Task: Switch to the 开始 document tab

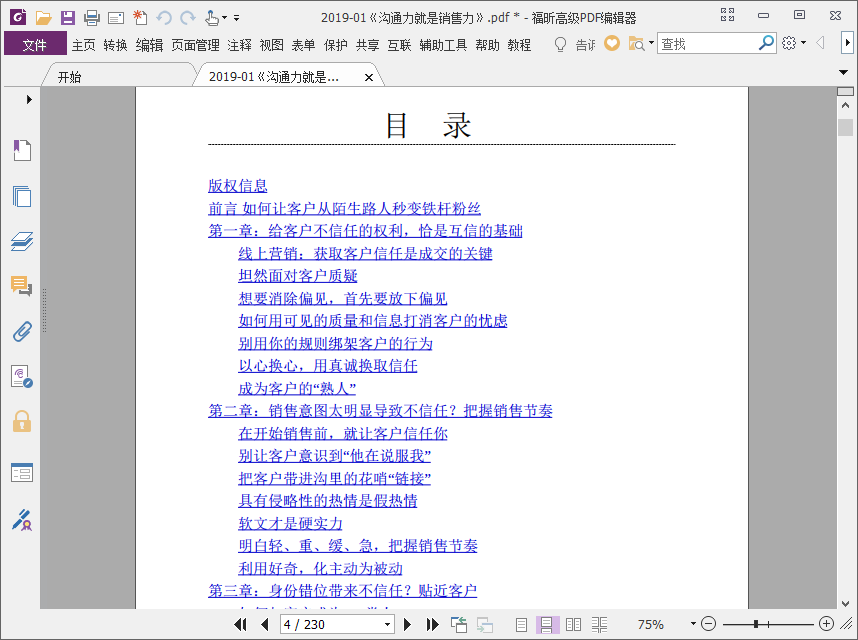Action: click(70, 77)
